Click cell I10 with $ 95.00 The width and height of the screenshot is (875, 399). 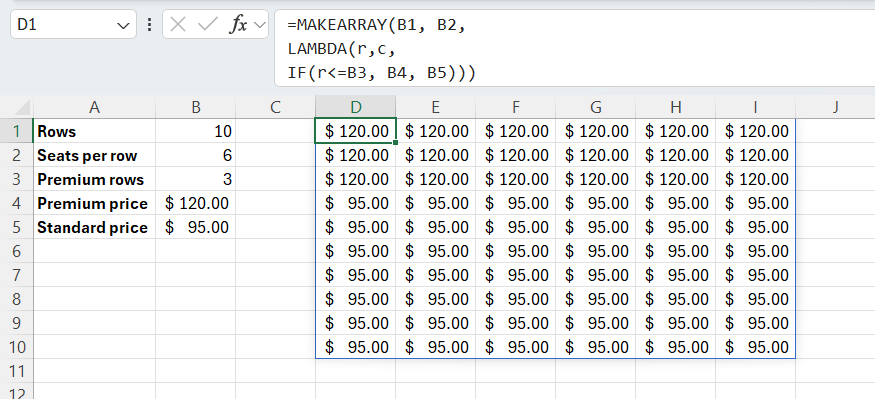[755, 347]
